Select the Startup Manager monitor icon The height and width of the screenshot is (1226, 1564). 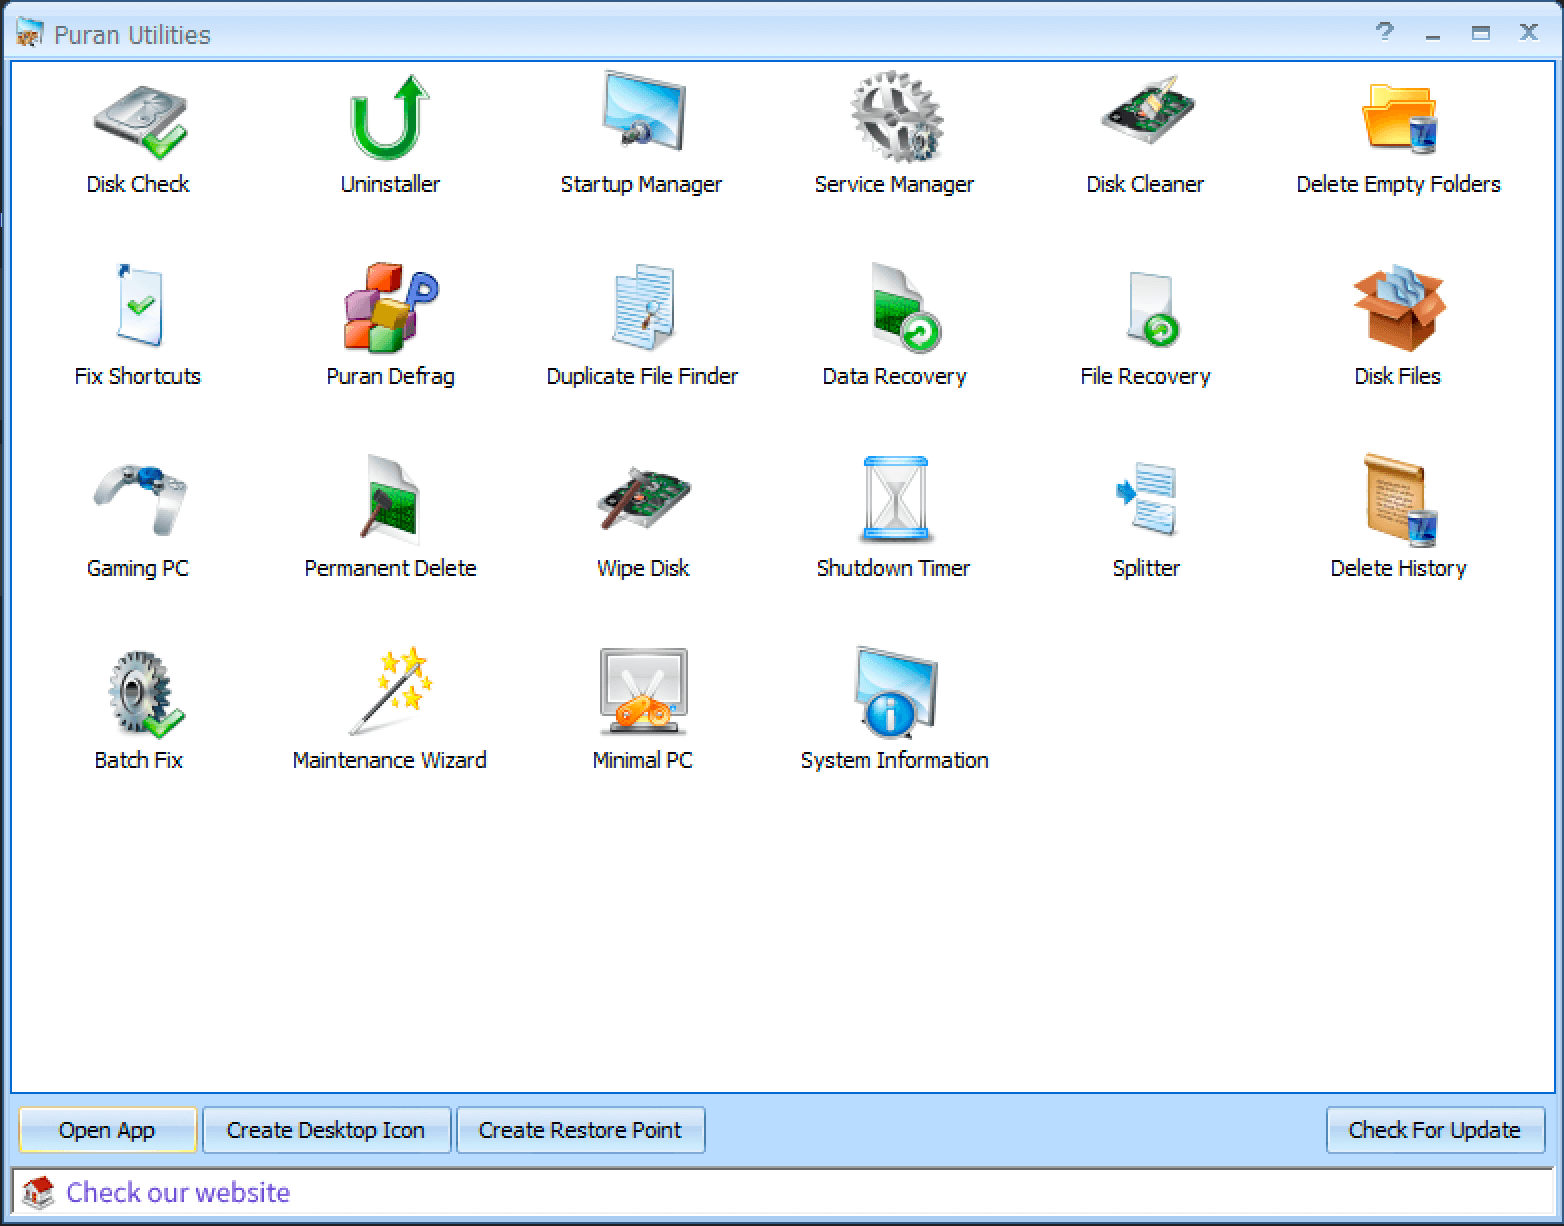pyautogui.click(x=642, y=112)
